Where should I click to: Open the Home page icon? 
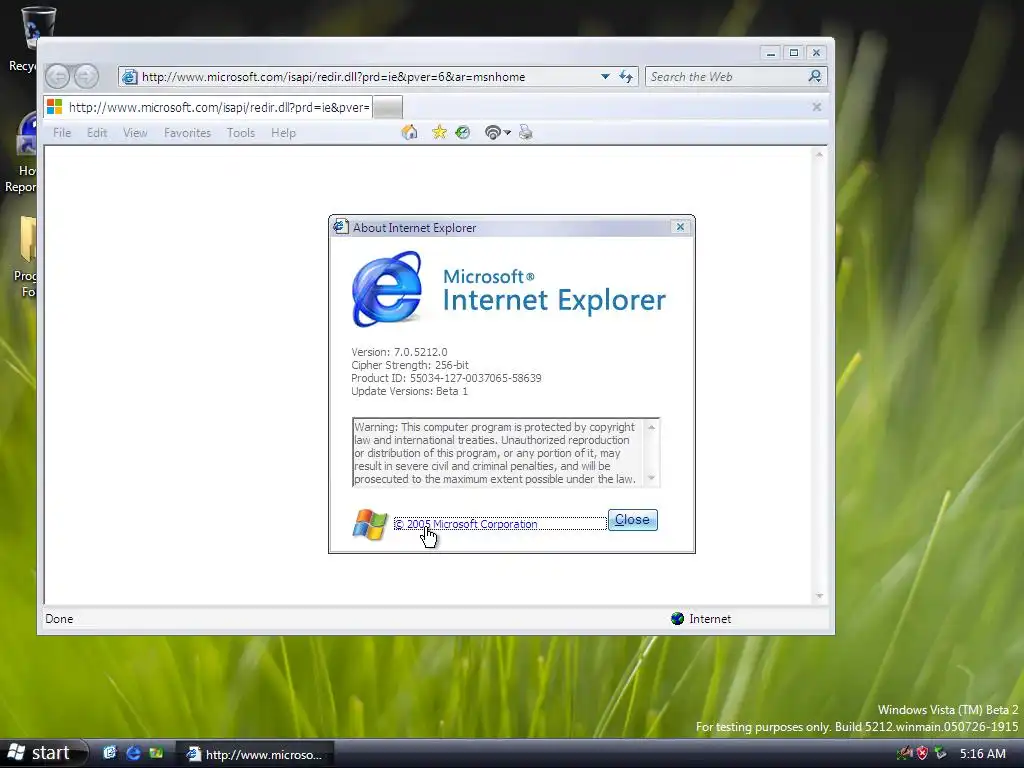pyautogui.click(x=409, y=133)
